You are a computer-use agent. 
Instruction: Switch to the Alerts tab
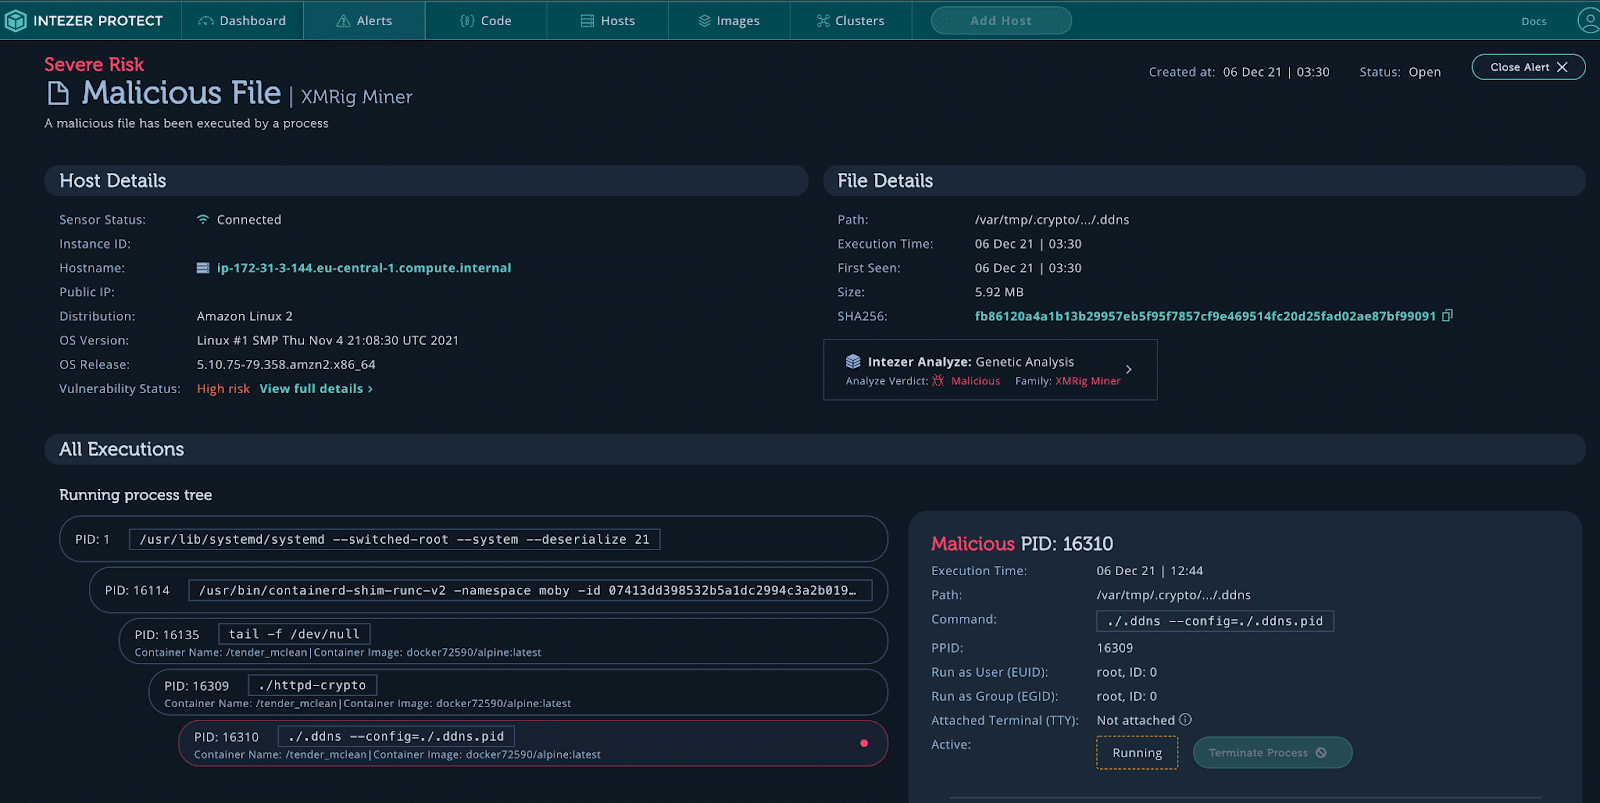coord(364,20)
